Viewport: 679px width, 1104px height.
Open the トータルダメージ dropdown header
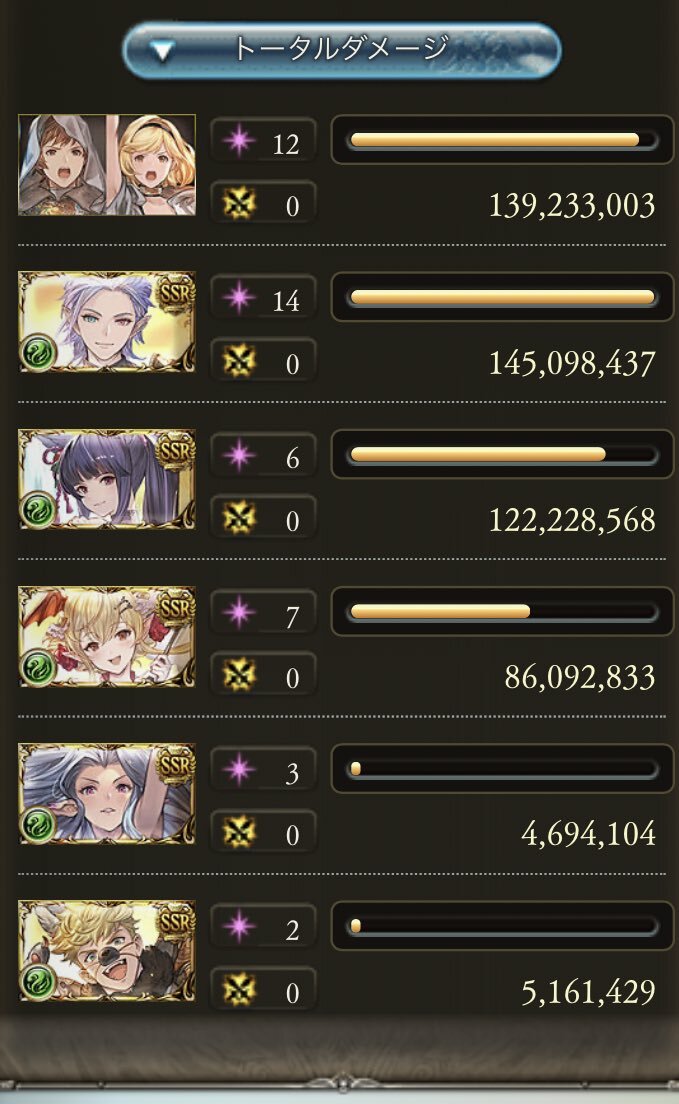pyautogui.click(x=341, y=50)
